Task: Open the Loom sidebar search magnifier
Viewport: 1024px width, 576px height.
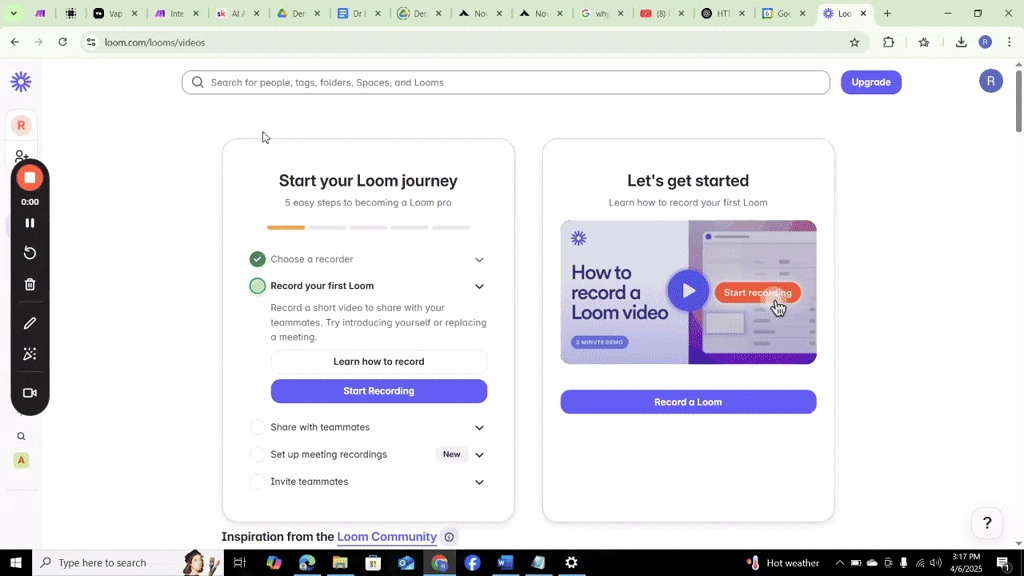Action: [x=20, y=435]
